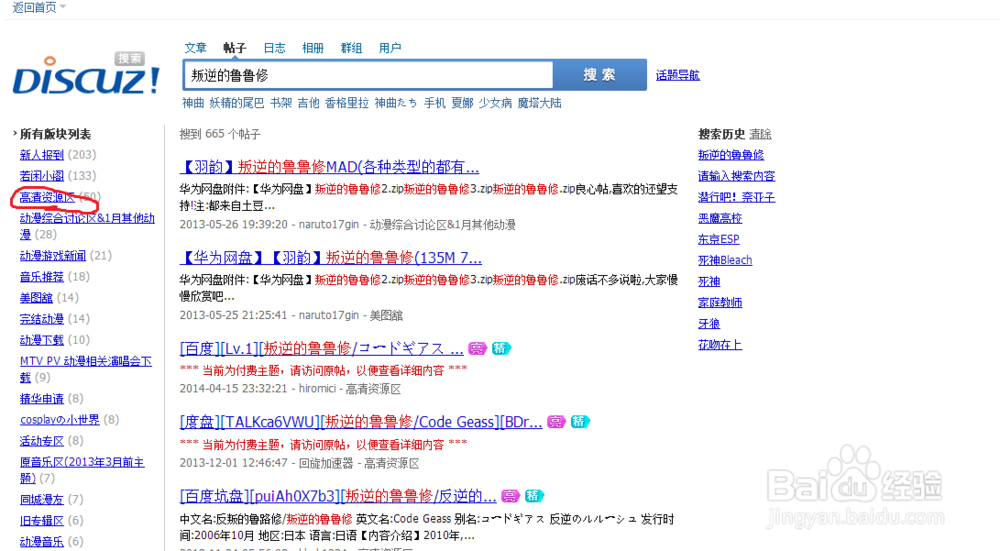Click the cyan 精 icon on the TALKca6VWU post
The image size is (1000, 551).
580,422
